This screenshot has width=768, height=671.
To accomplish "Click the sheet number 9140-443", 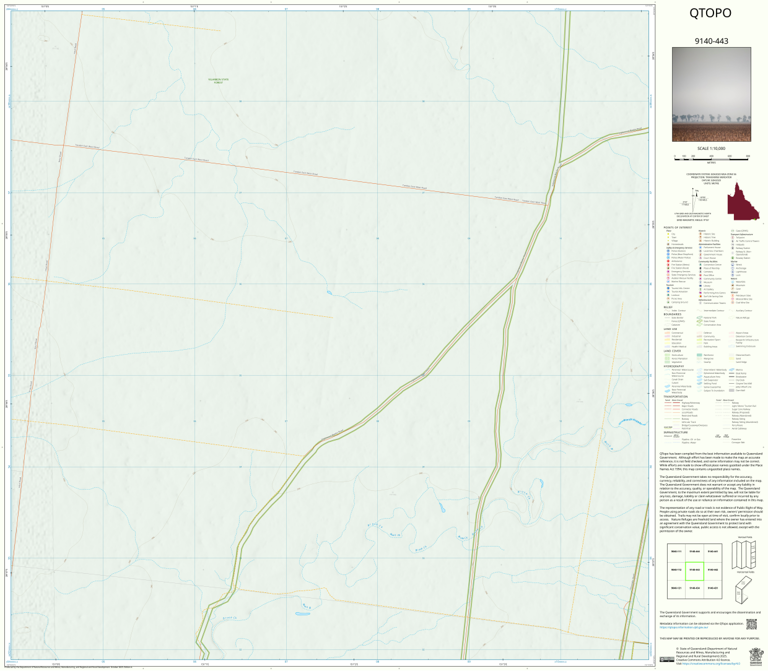I will (711, 41).
